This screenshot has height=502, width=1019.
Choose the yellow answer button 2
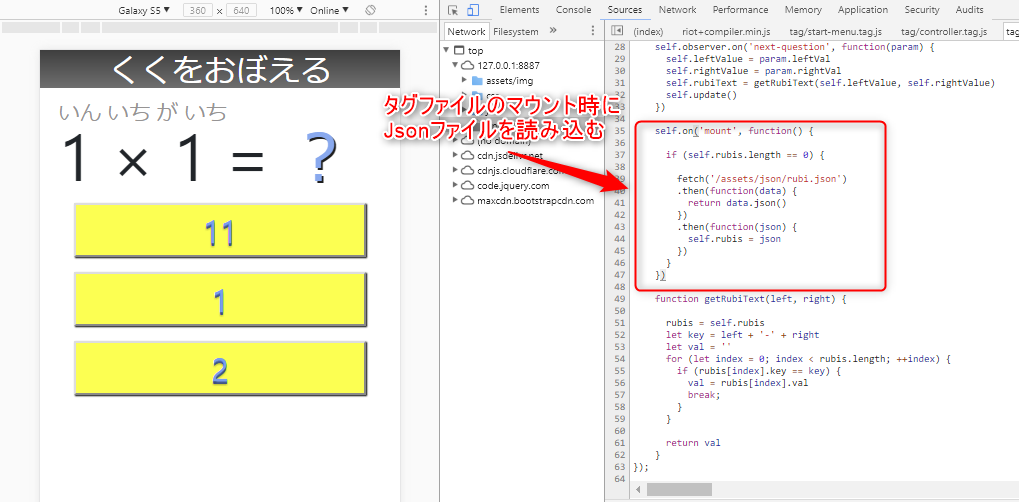coord(220,369)
